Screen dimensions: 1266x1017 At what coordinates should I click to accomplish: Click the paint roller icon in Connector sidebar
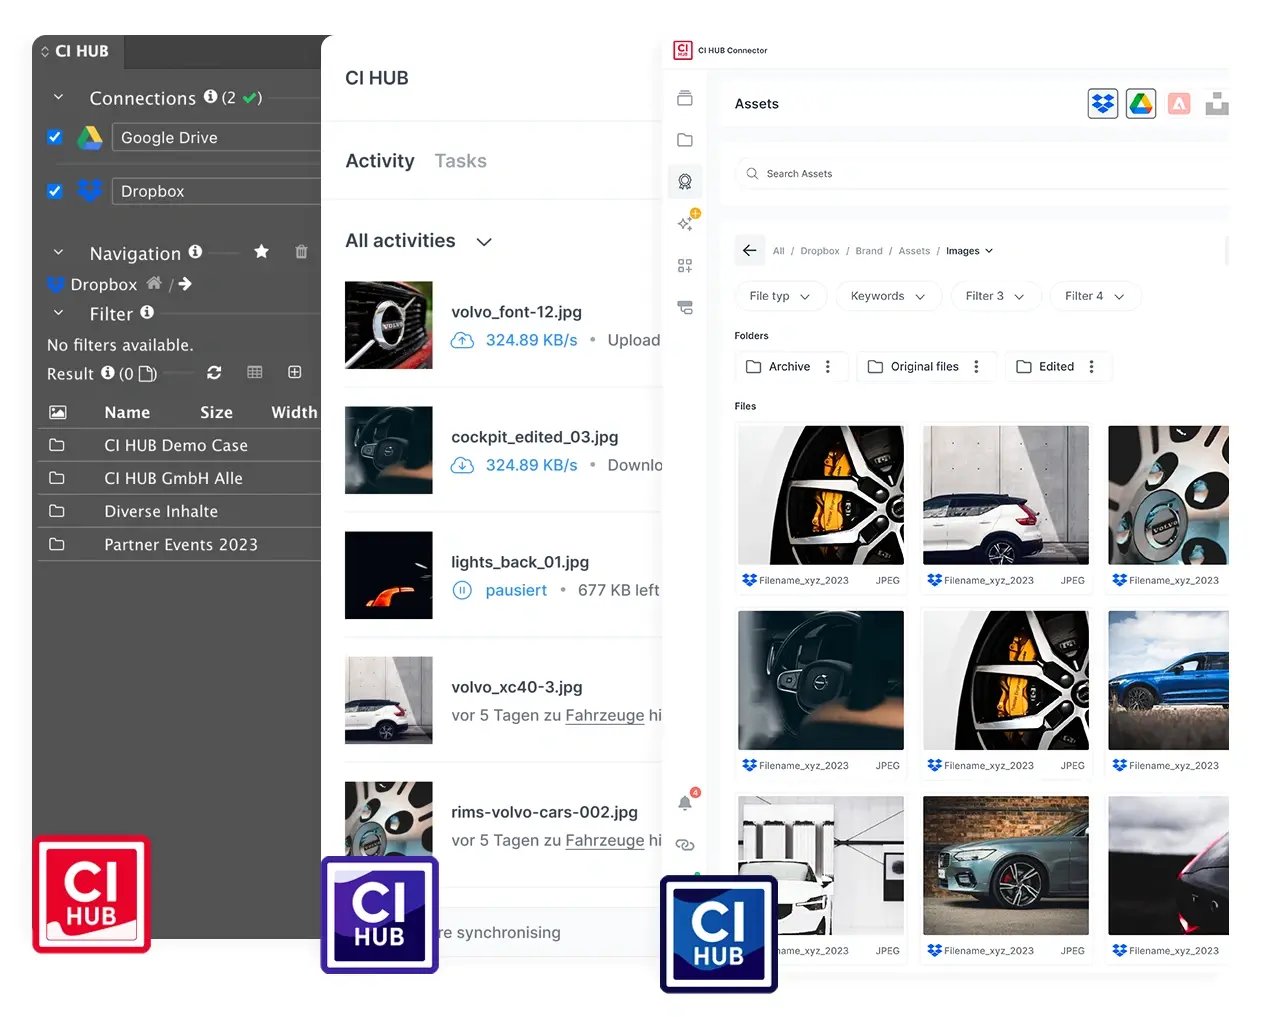[x=685, y=307]
